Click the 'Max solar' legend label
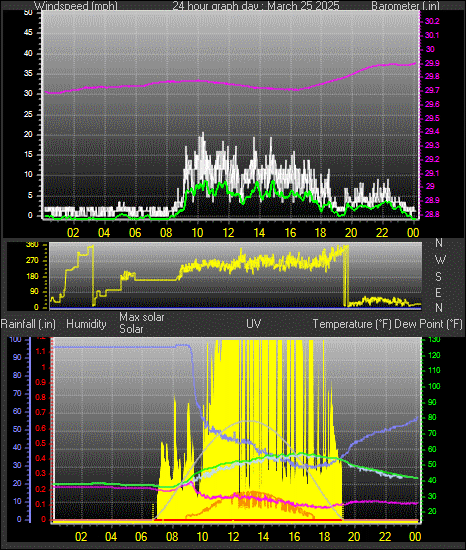This screenshot has height=550, width=466. pos(142,317)
